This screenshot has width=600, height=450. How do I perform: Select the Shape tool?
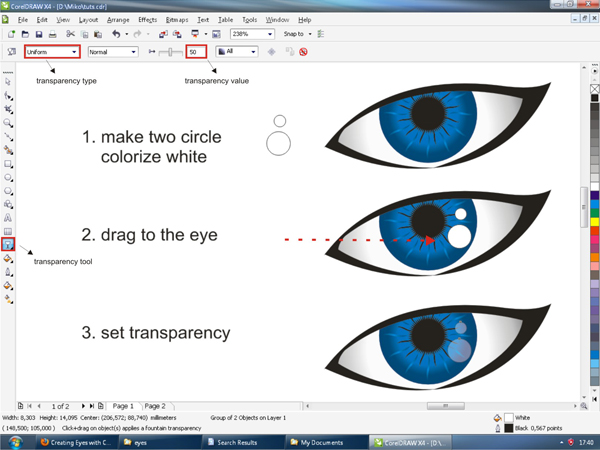click(8, 96)
